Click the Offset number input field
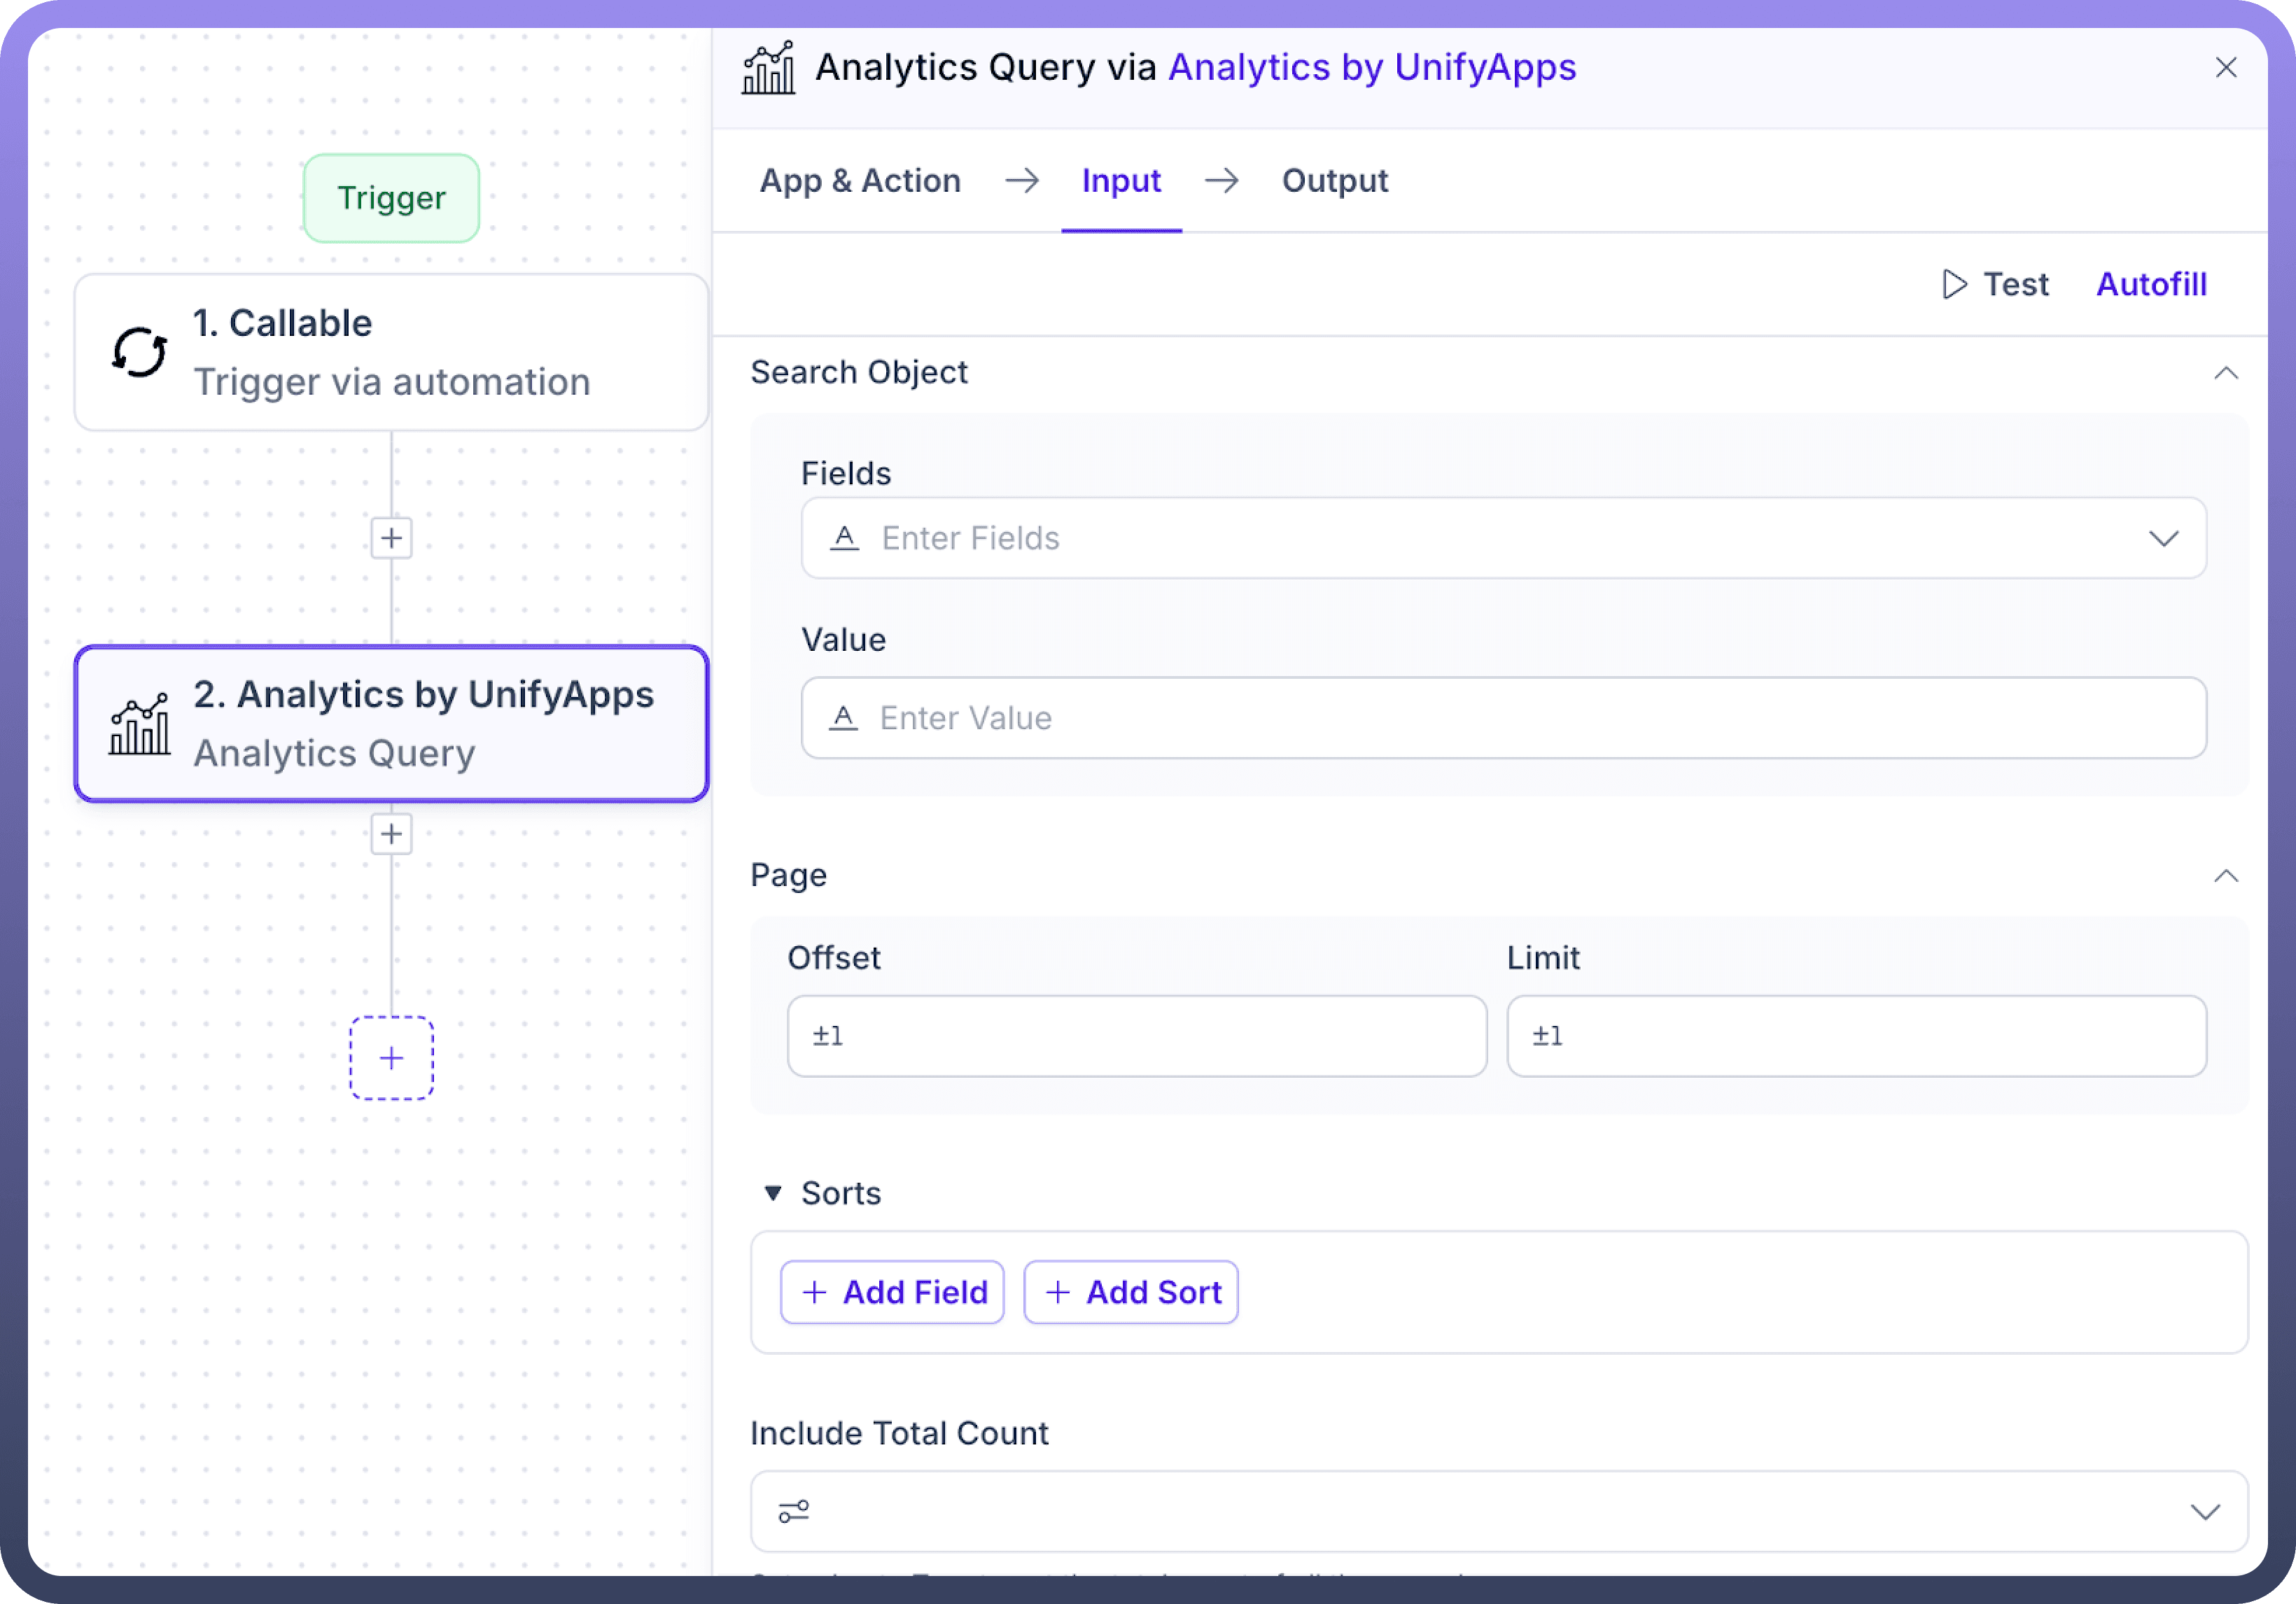This screenshot has width=2296, height=1604. tap(1137, 1036)
